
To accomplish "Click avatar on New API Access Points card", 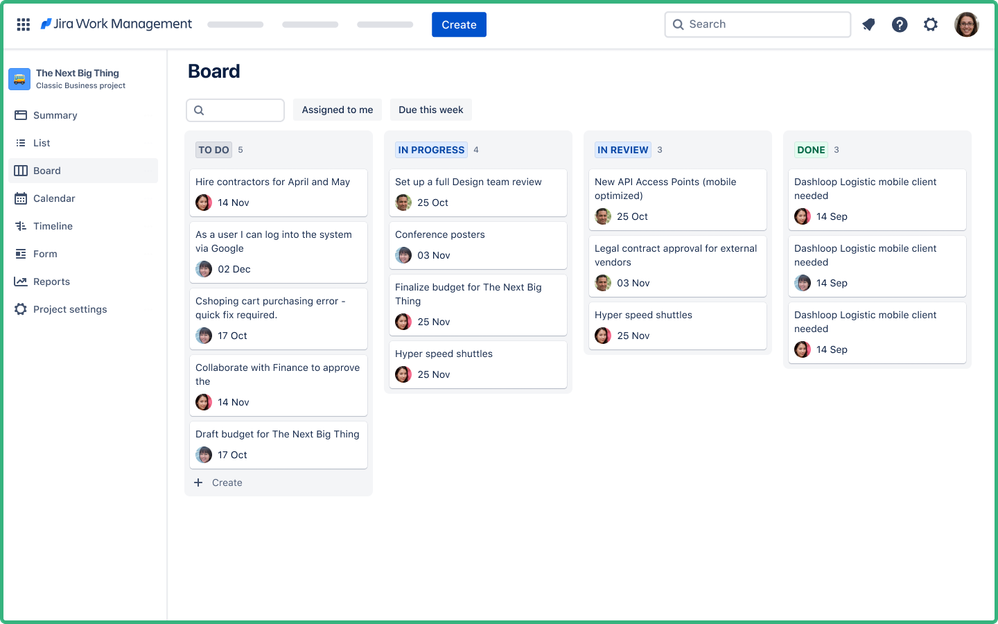I will (603, 216).
